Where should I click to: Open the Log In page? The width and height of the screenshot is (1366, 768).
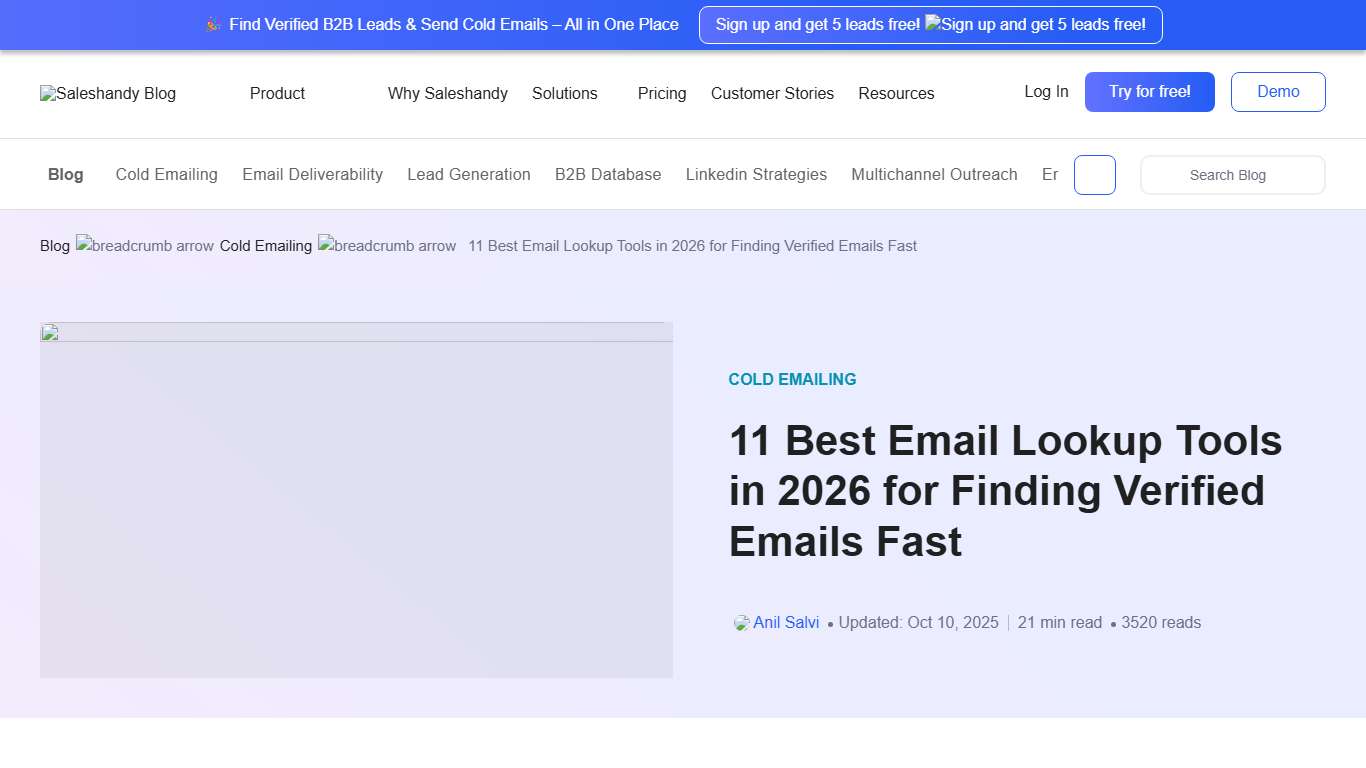[1045, 91]
